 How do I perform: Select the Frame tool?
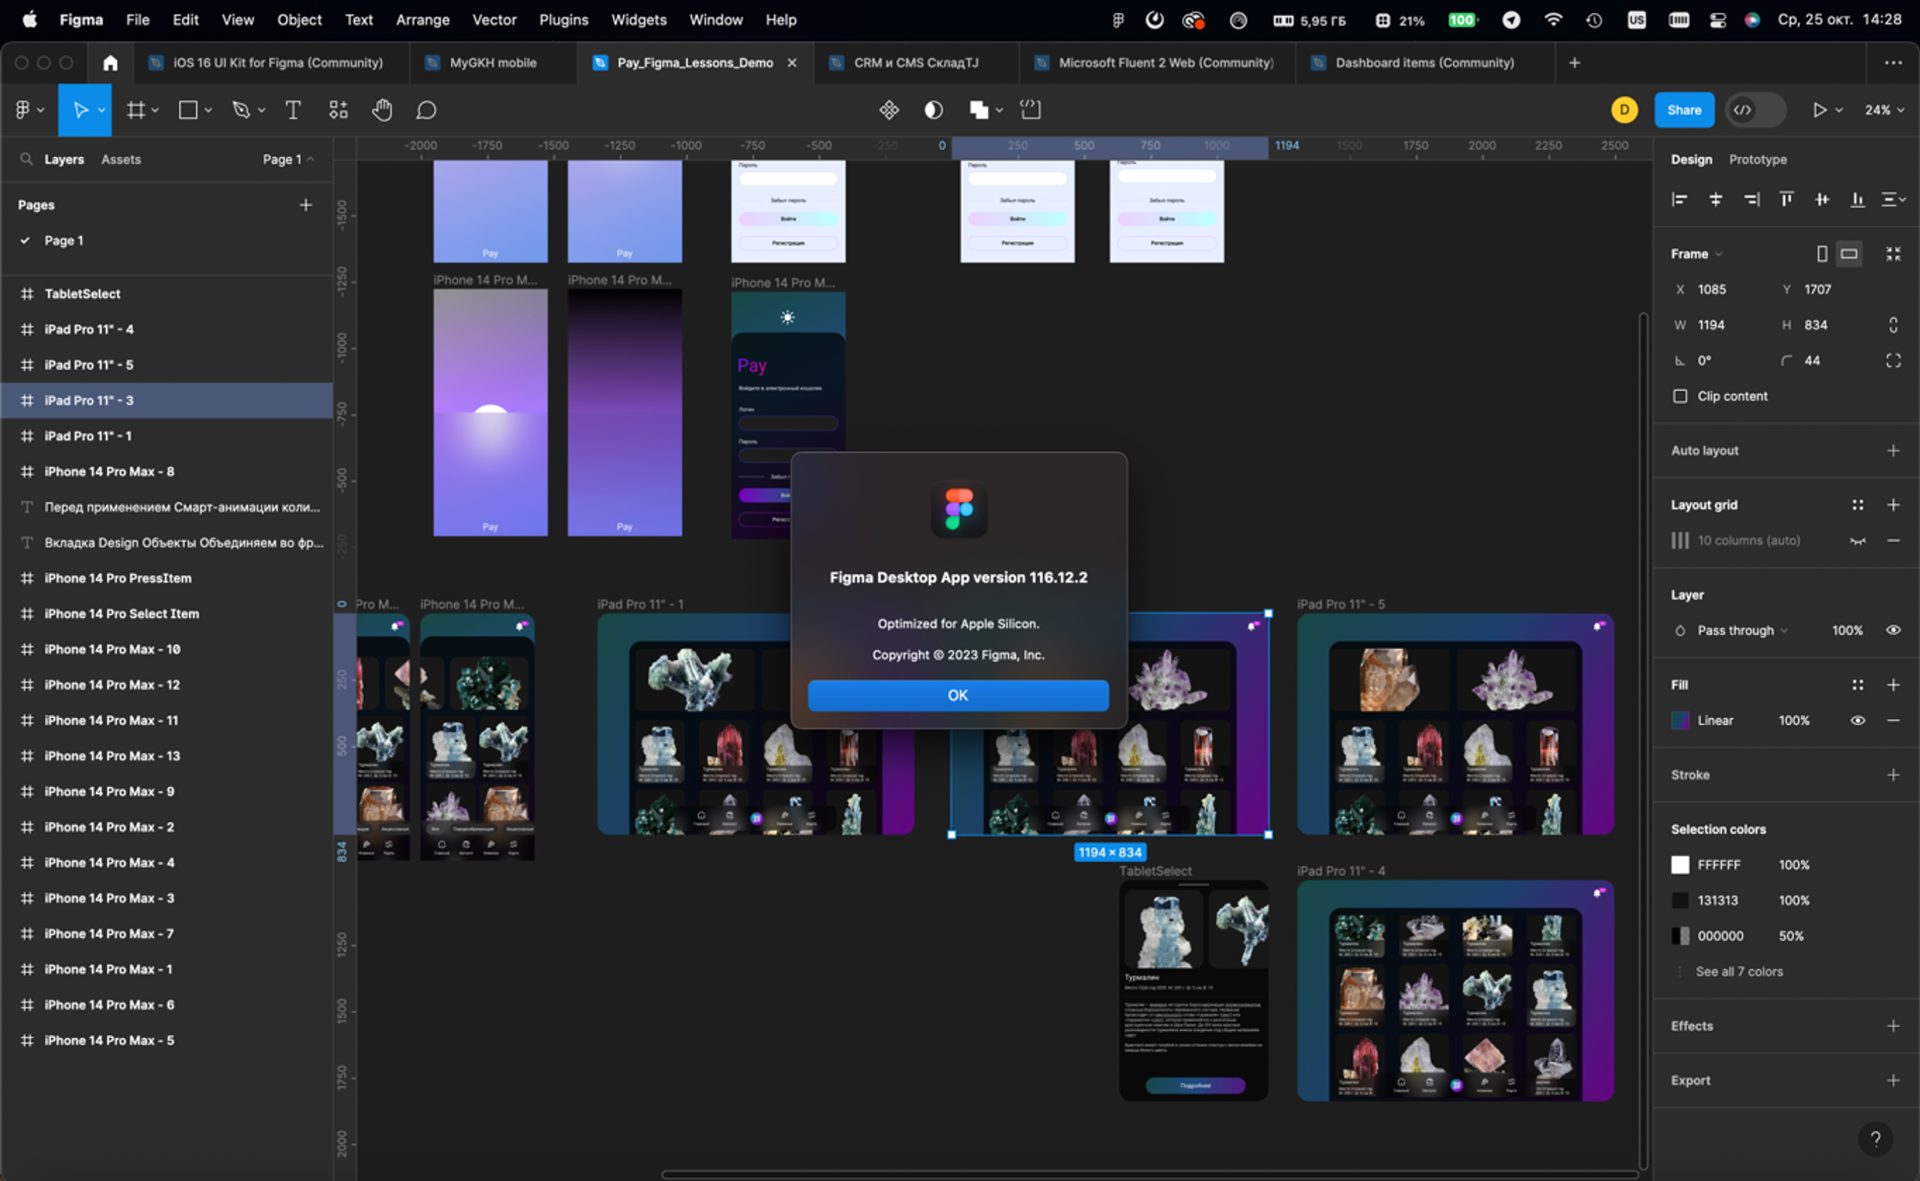tap(136, 110)
